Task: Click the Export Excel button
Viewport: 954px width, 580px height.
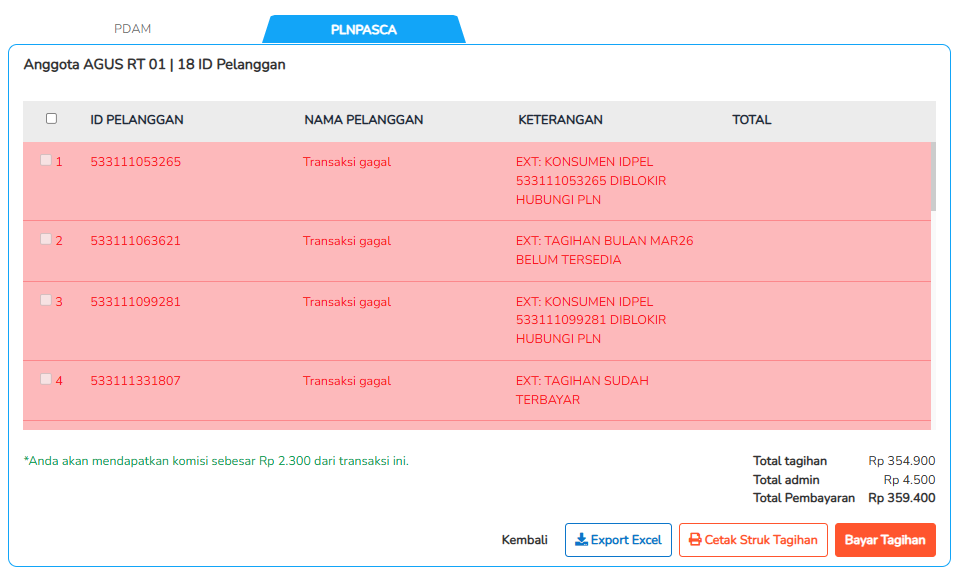Action: (618, 540)
